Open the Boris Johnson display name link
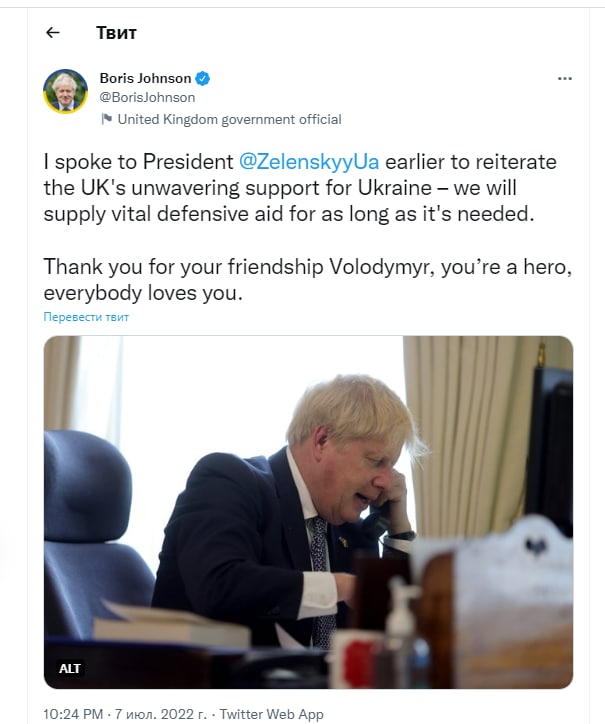Screen dimensions: 605x724 point(145,78)
